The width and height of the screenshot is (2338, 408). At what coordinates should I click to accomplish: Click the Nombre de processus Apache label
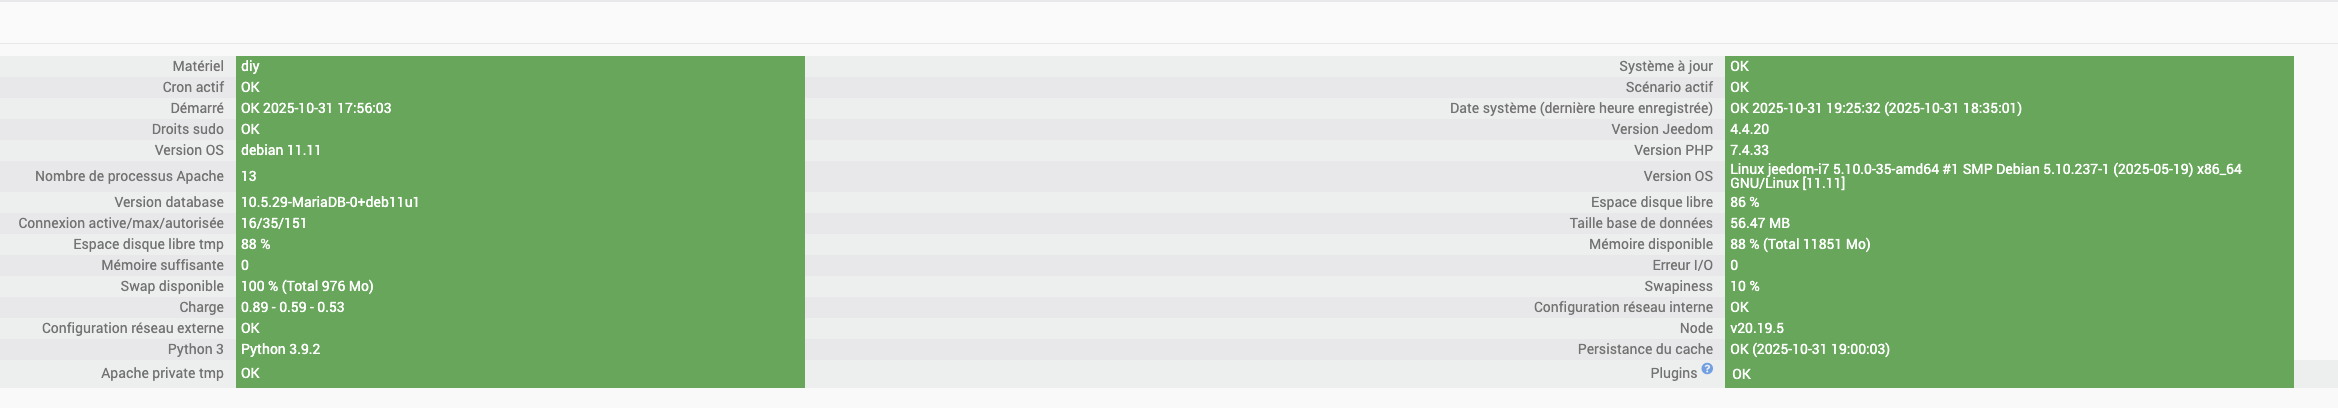[129, 176]
